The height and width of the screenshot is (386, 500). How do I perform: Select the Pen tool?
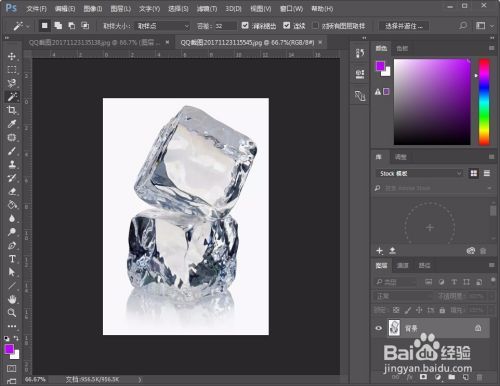[12, 245]
